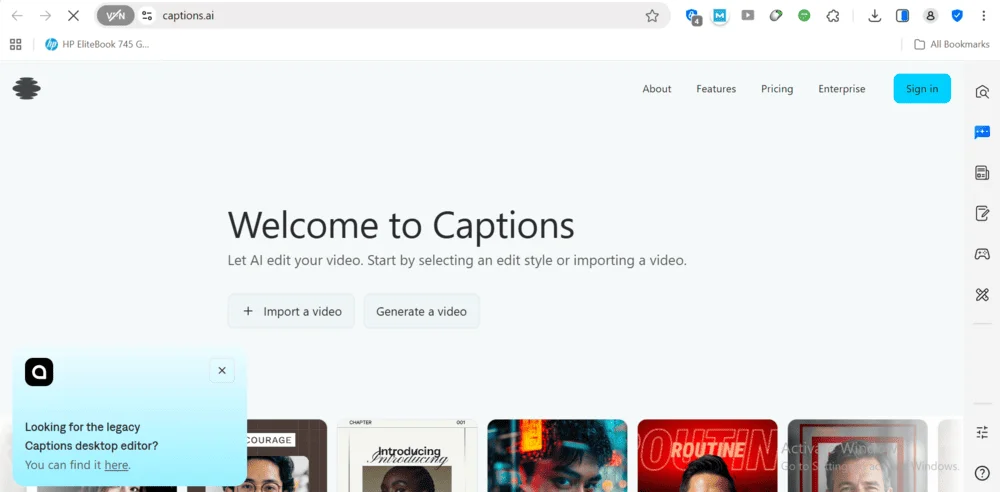Viewport: 1000px width, 492px height.
Task: Toggle the browser side panel button
Action: click(902, 16)
